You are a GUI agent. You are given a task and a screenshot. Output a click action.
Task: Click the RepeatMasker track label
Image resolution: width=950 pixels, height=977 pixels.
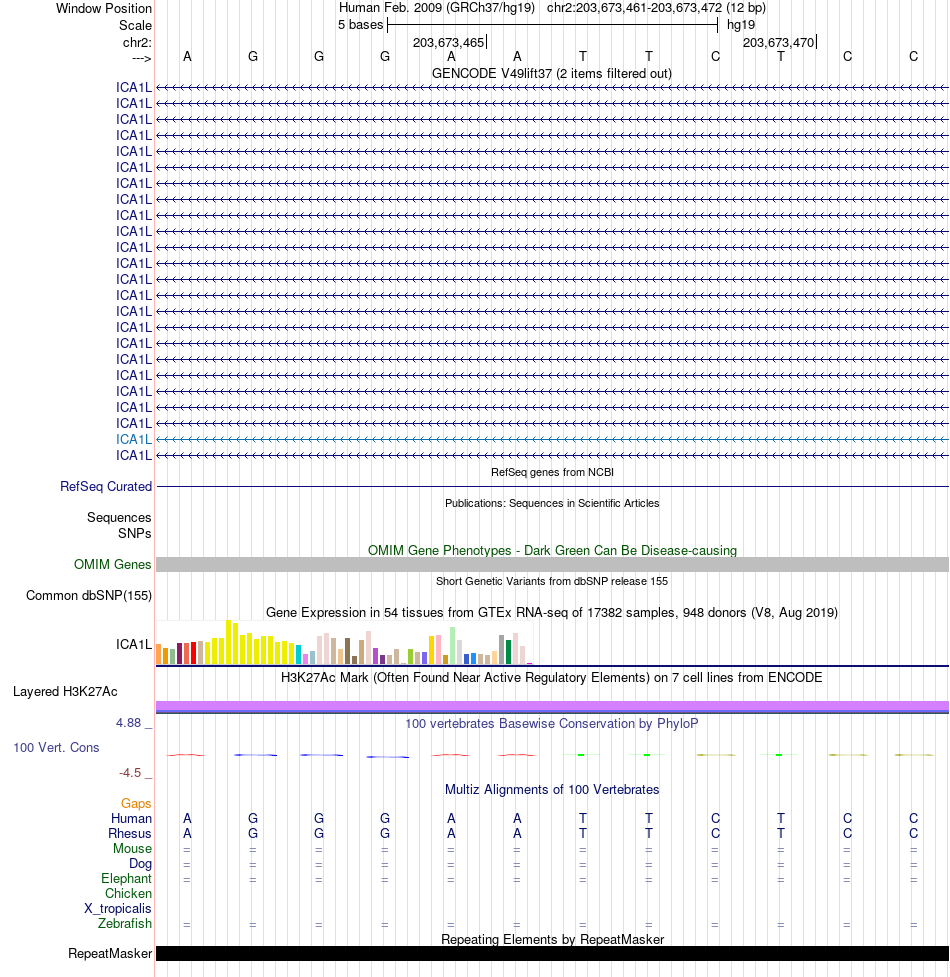click(110, 954)
